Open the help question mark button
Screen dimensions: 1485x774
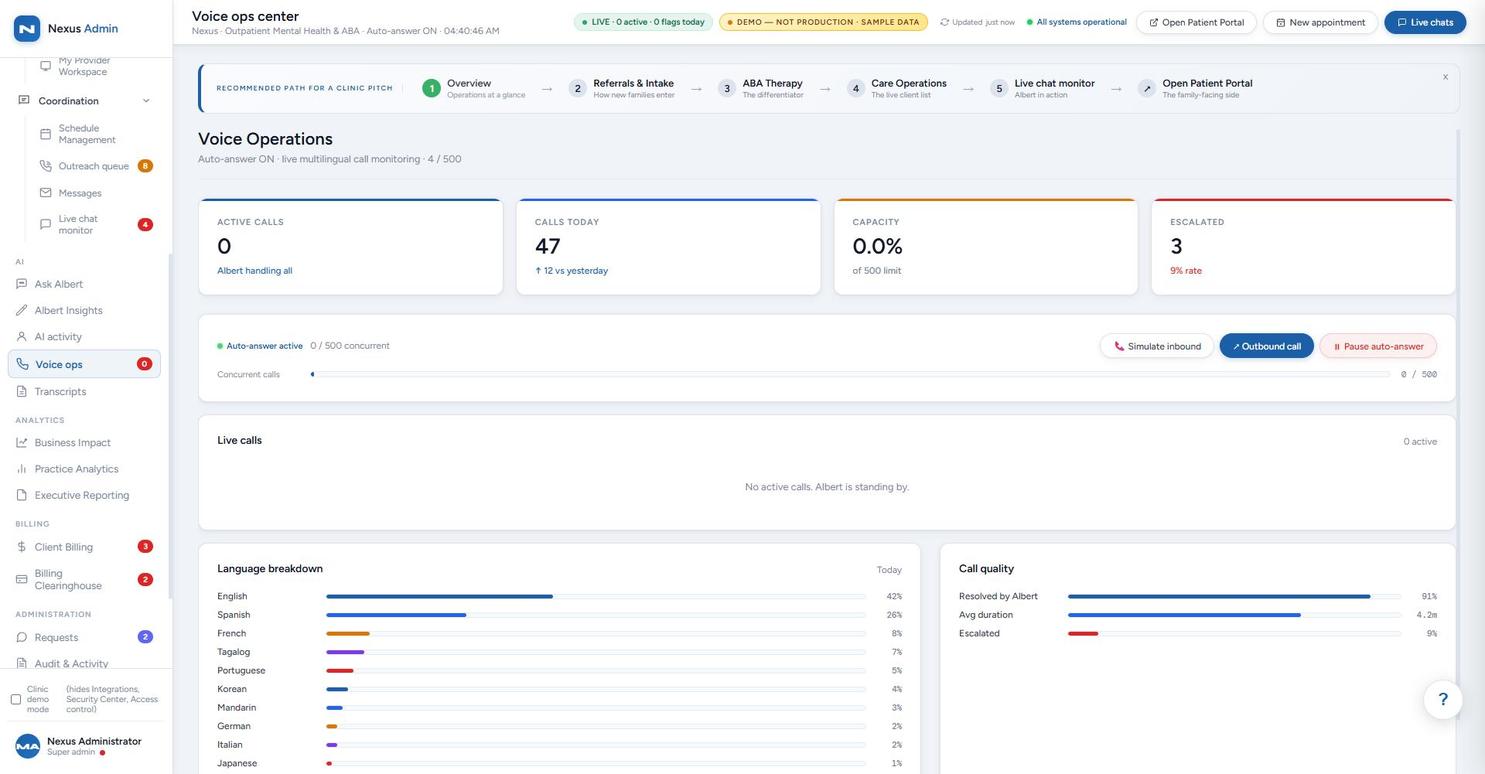pos(1443,699)
